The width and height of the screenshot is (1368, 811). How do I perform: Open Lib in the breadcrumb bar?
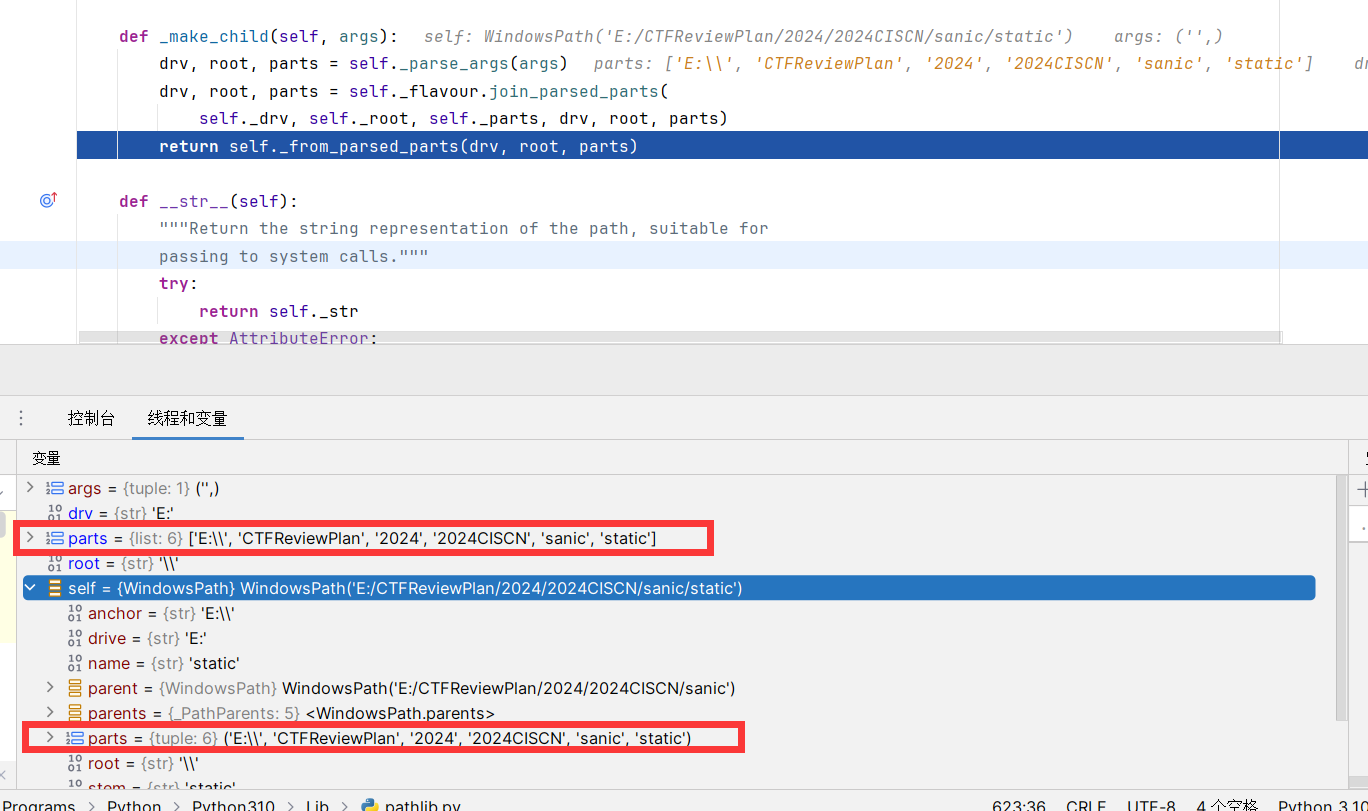(x=317, y=805)
